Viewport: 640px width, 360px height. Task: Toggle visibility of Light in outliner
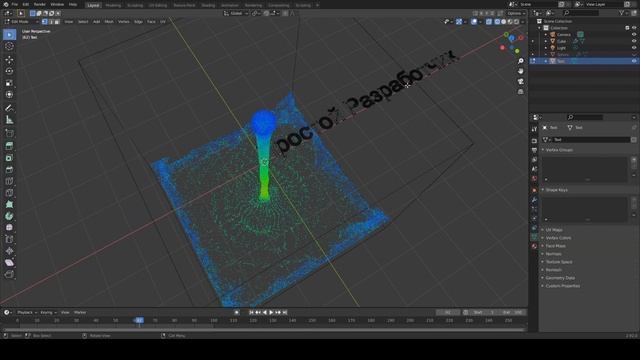coord(634,48)
